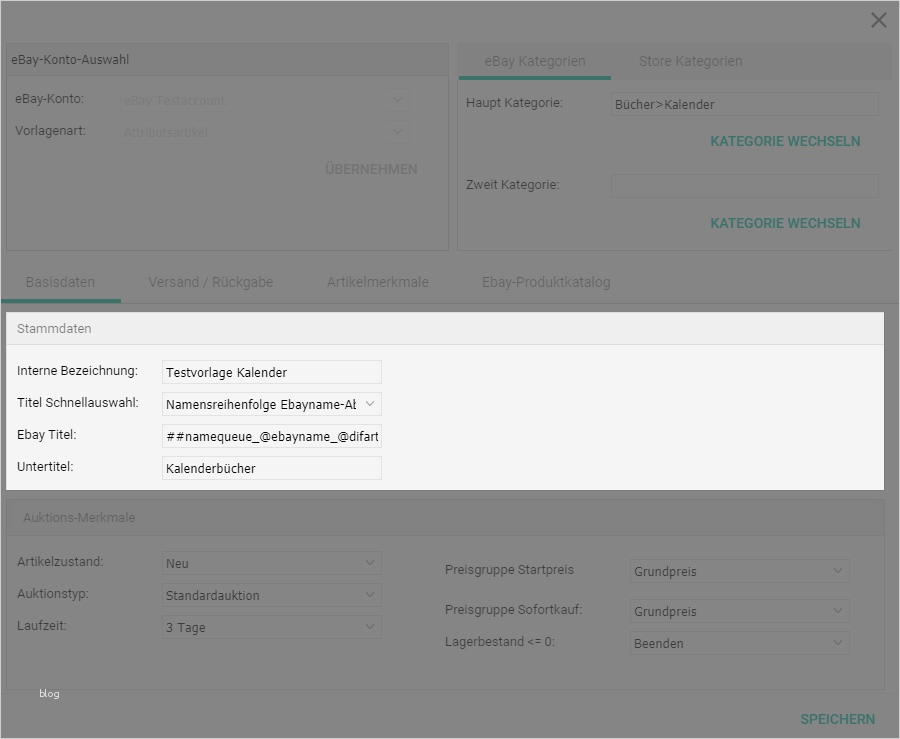Click the Ebay Titel input field

271,437
